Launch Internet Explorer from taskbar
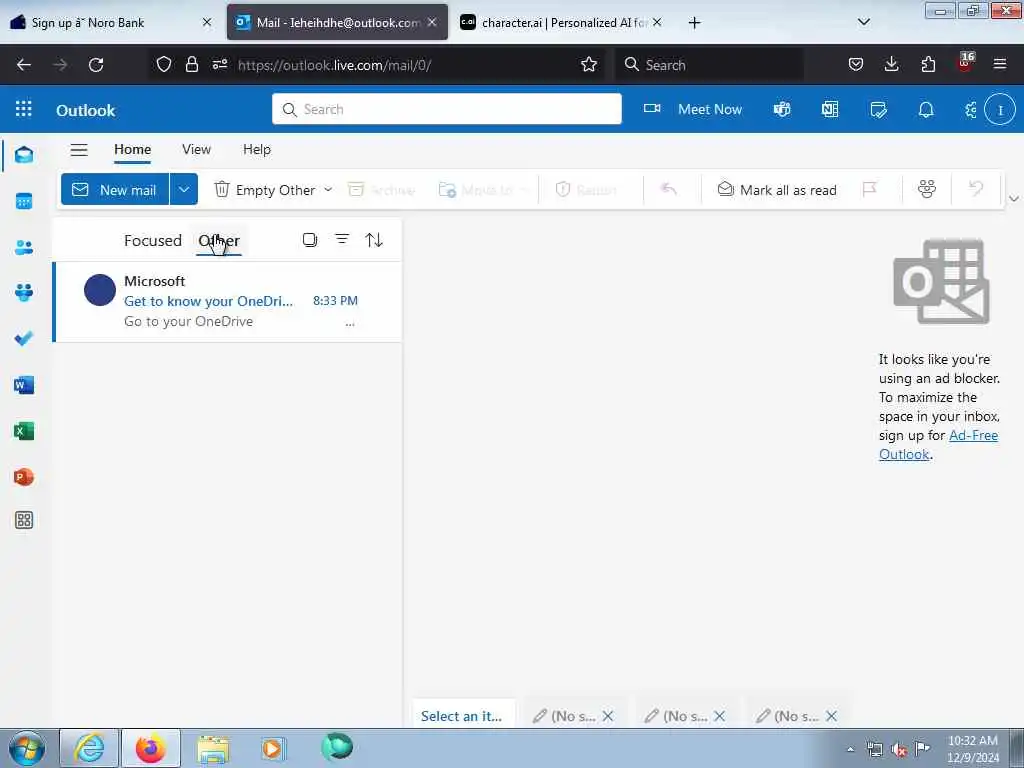The height and width of the screenshot is (768, 1024). (89, 748)
